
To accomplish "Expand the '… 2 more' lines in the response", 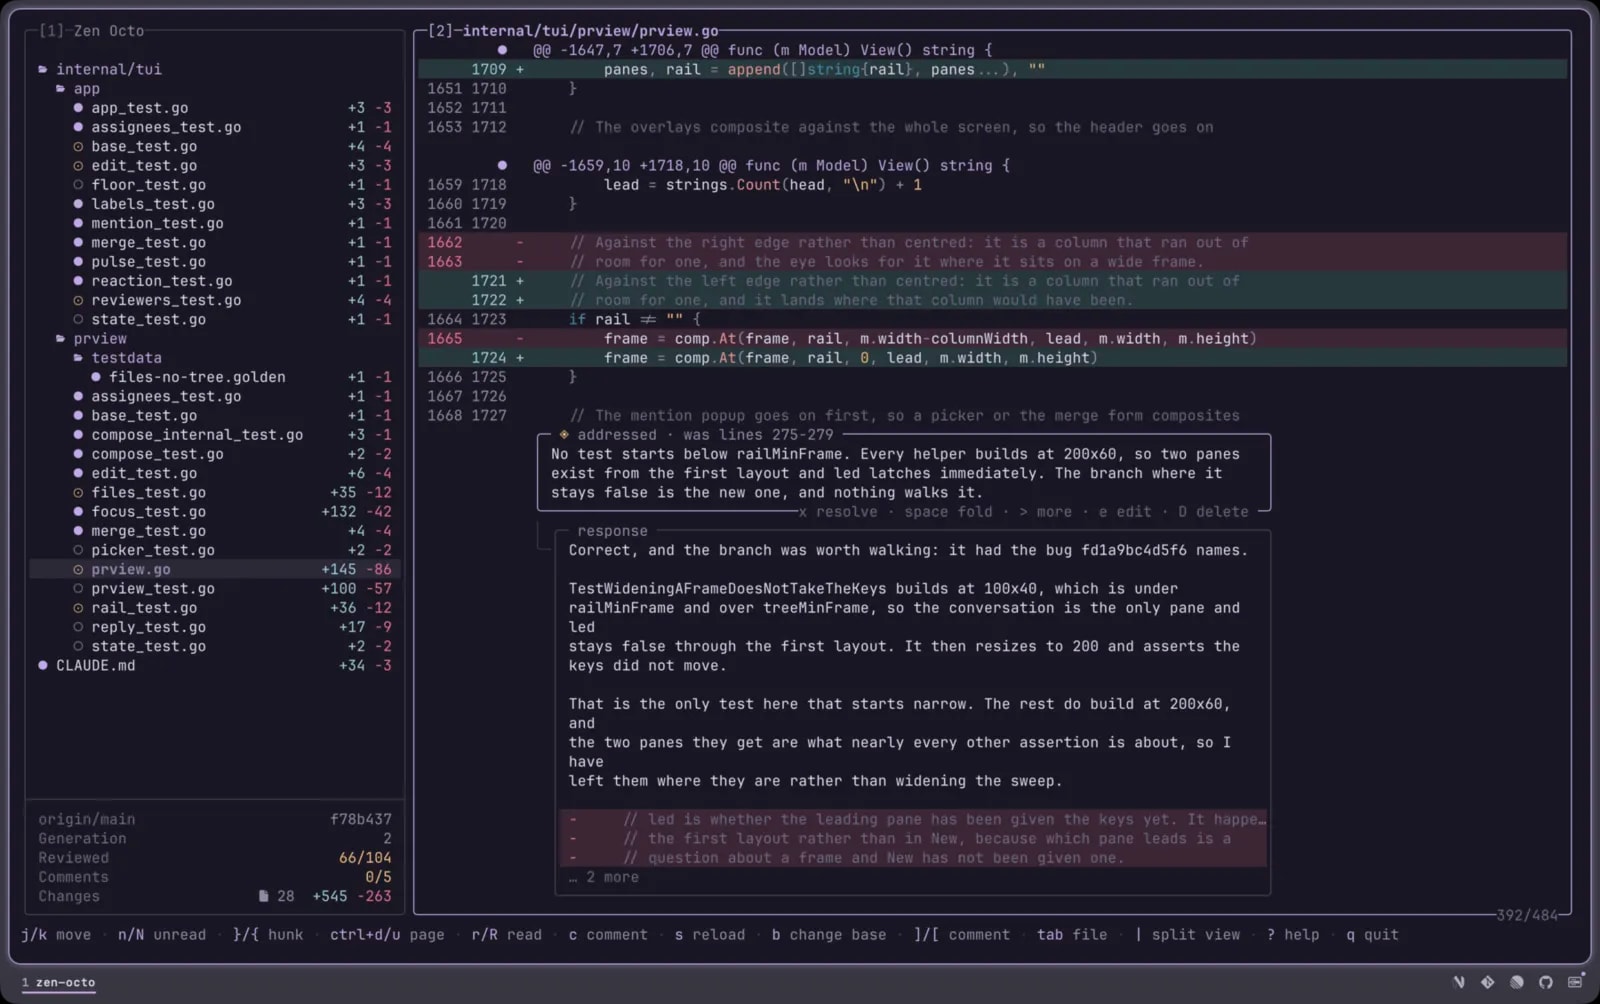I will coord(603,877).
